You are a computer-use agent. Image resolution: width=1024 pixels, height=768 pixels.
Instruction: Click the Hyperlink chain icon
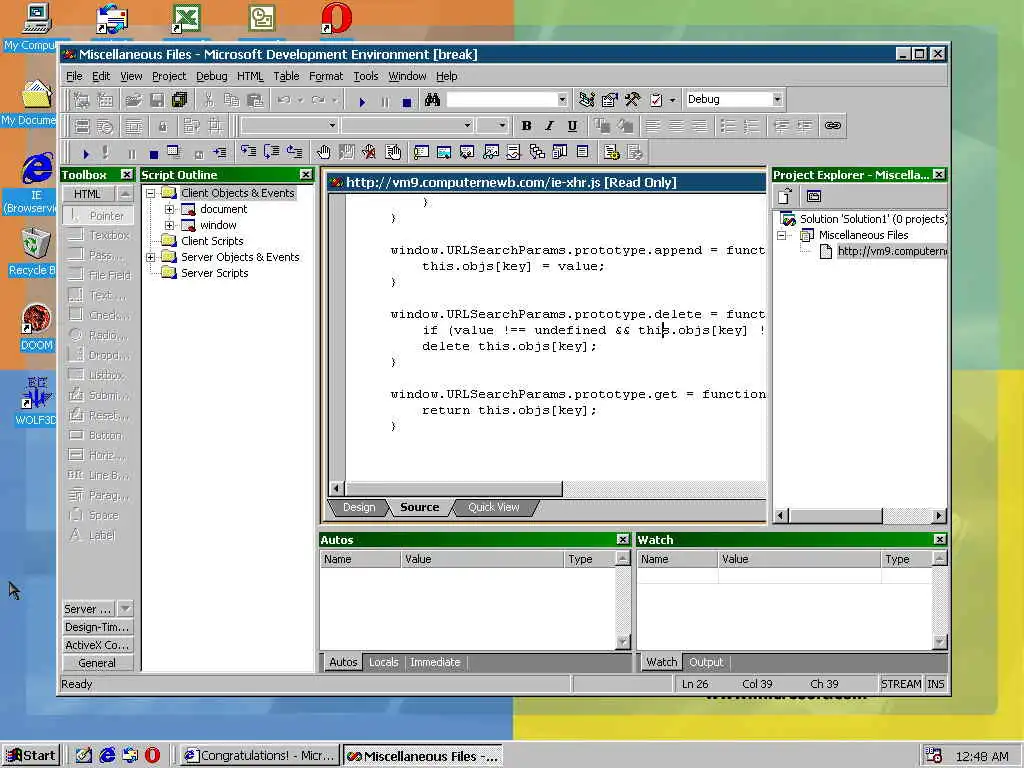point(832,125)
